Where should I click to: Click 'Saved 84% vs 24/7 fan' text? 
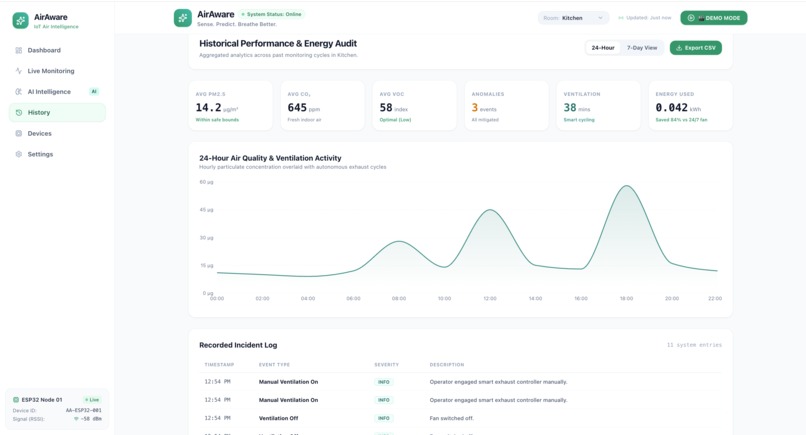681,120
